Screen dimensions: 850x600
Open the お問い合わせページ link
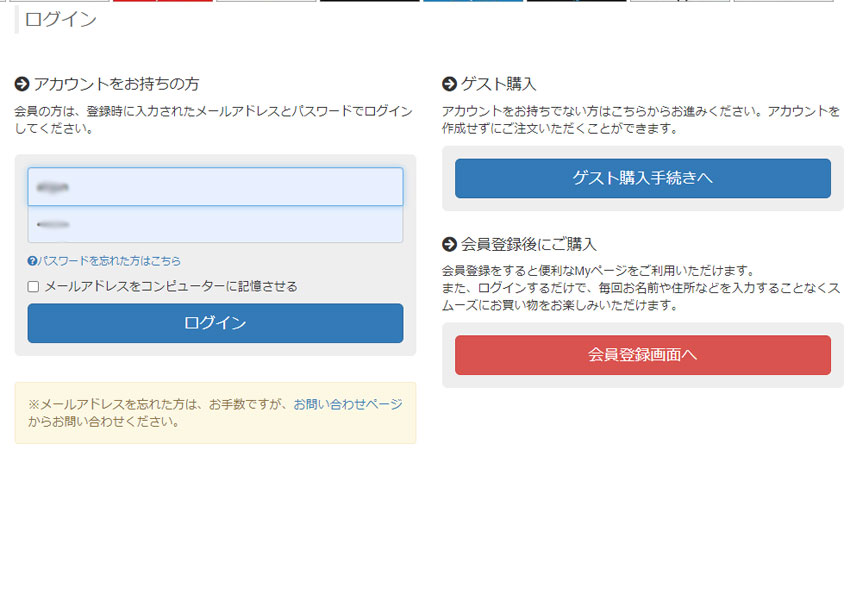347,404
